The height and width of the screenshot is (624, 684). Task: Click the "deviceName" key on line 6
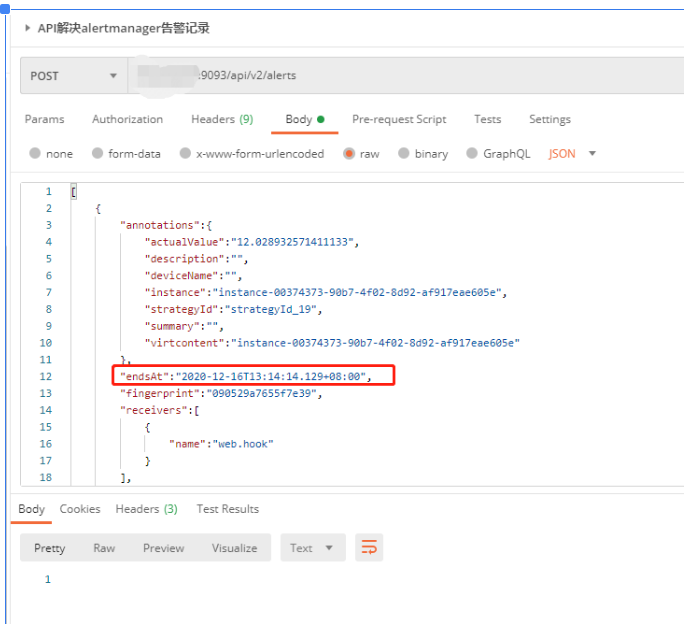tap(181, 276)
